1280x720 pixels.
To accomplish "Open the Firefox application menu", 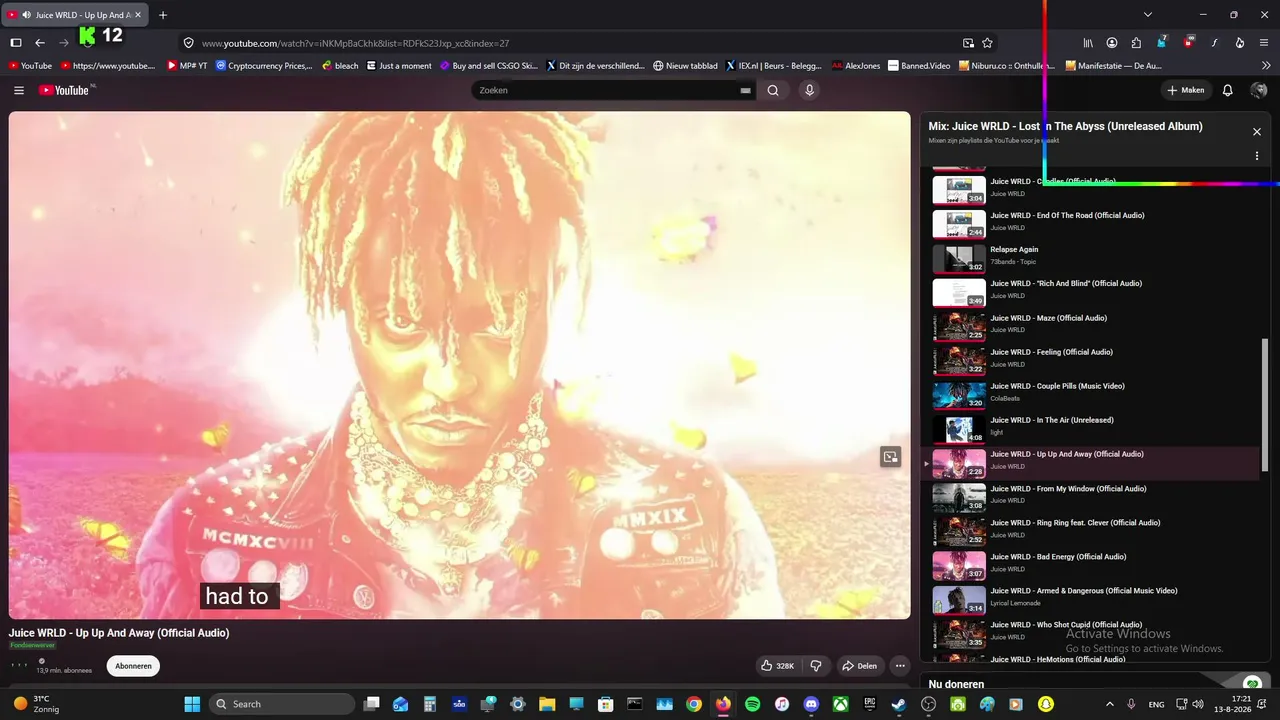I will pos(1265,43).
